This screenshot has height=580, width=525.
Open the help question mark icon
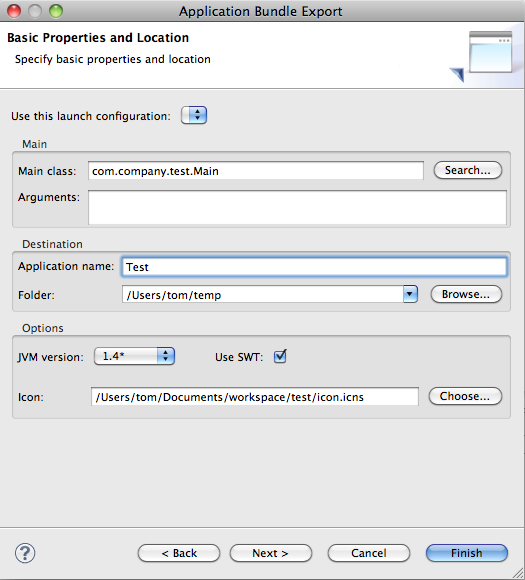pyautogui.click(x=25, y=553)
